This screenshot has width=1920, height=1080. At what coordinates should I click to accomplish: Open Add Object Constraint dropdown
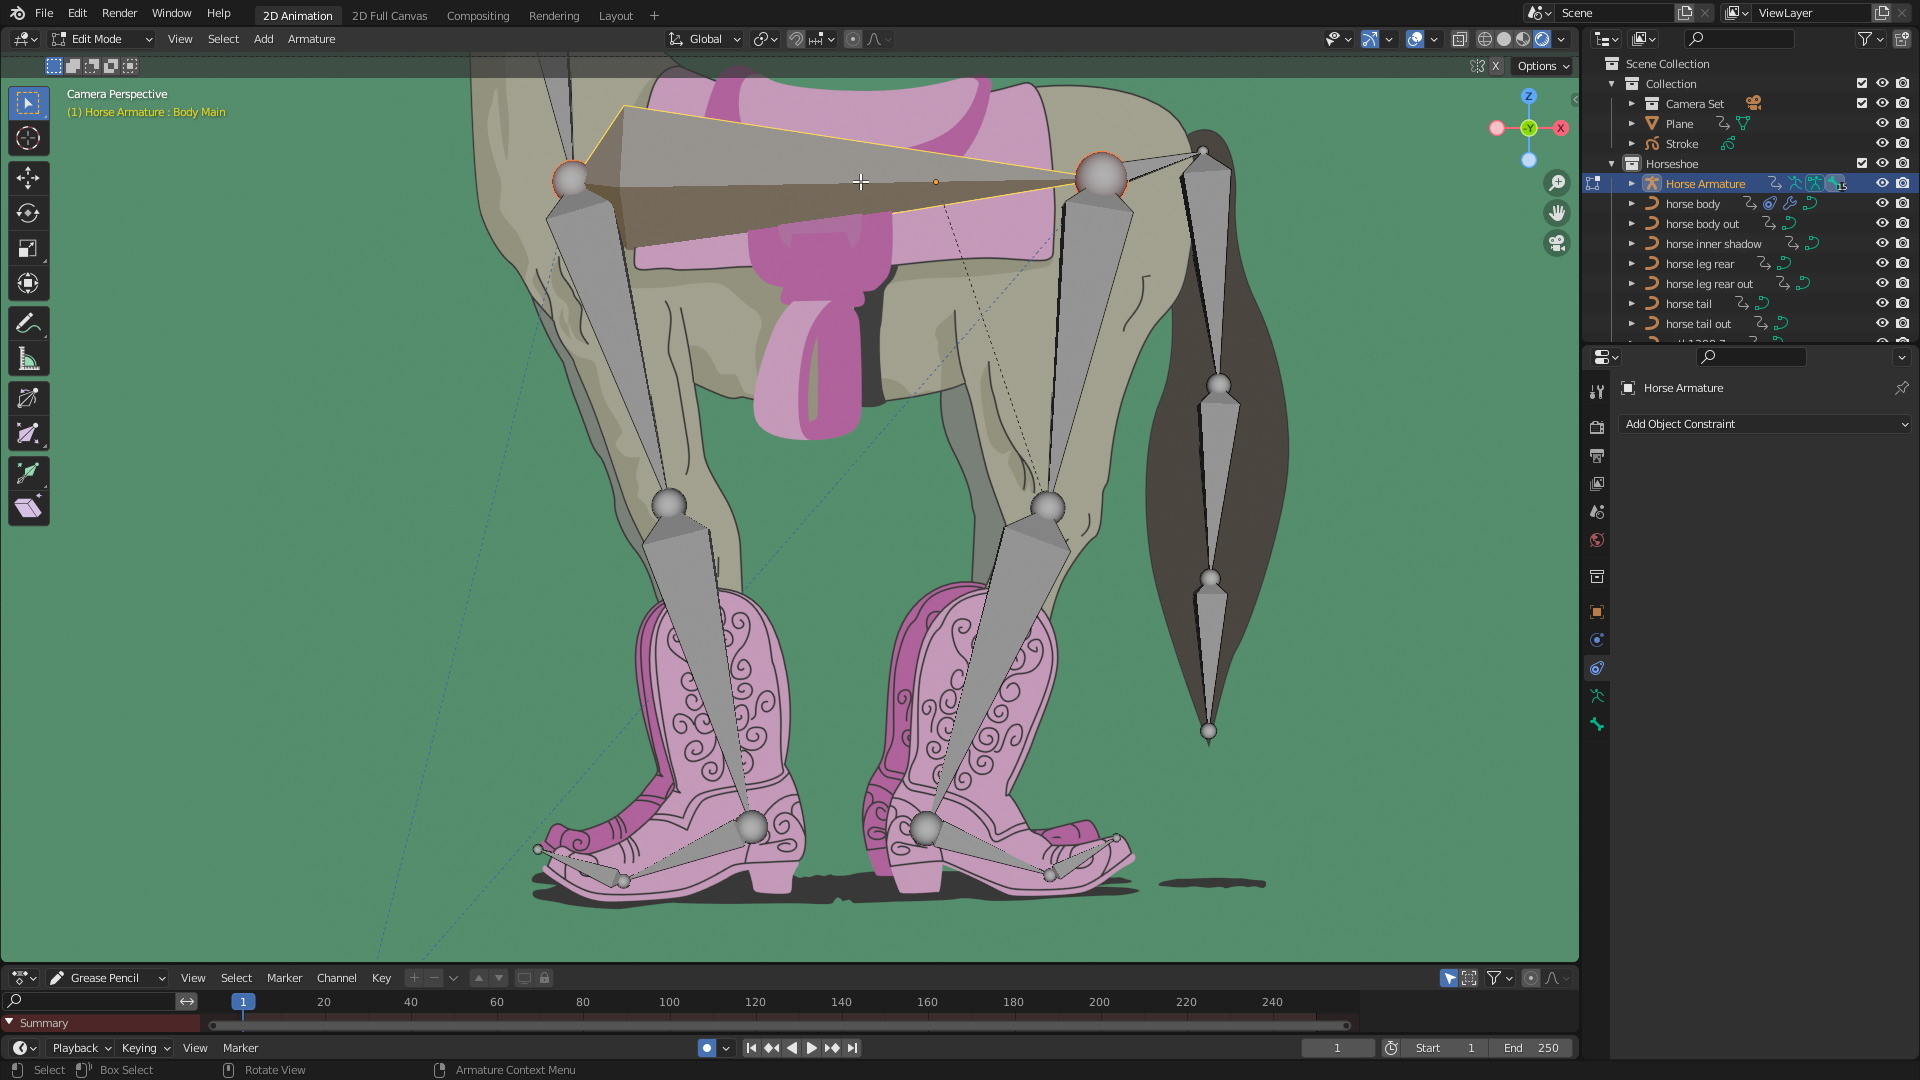(1764, 424)
